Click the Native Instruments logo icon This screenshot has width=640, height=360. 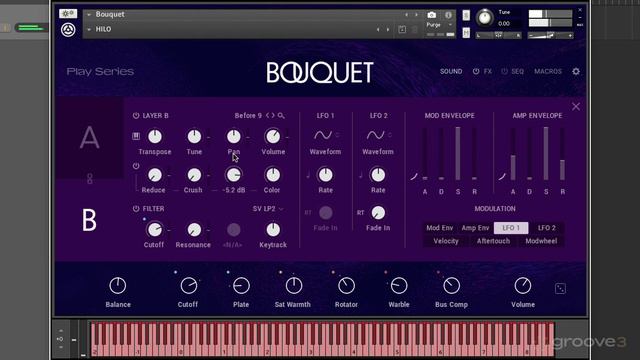[68, 30]
